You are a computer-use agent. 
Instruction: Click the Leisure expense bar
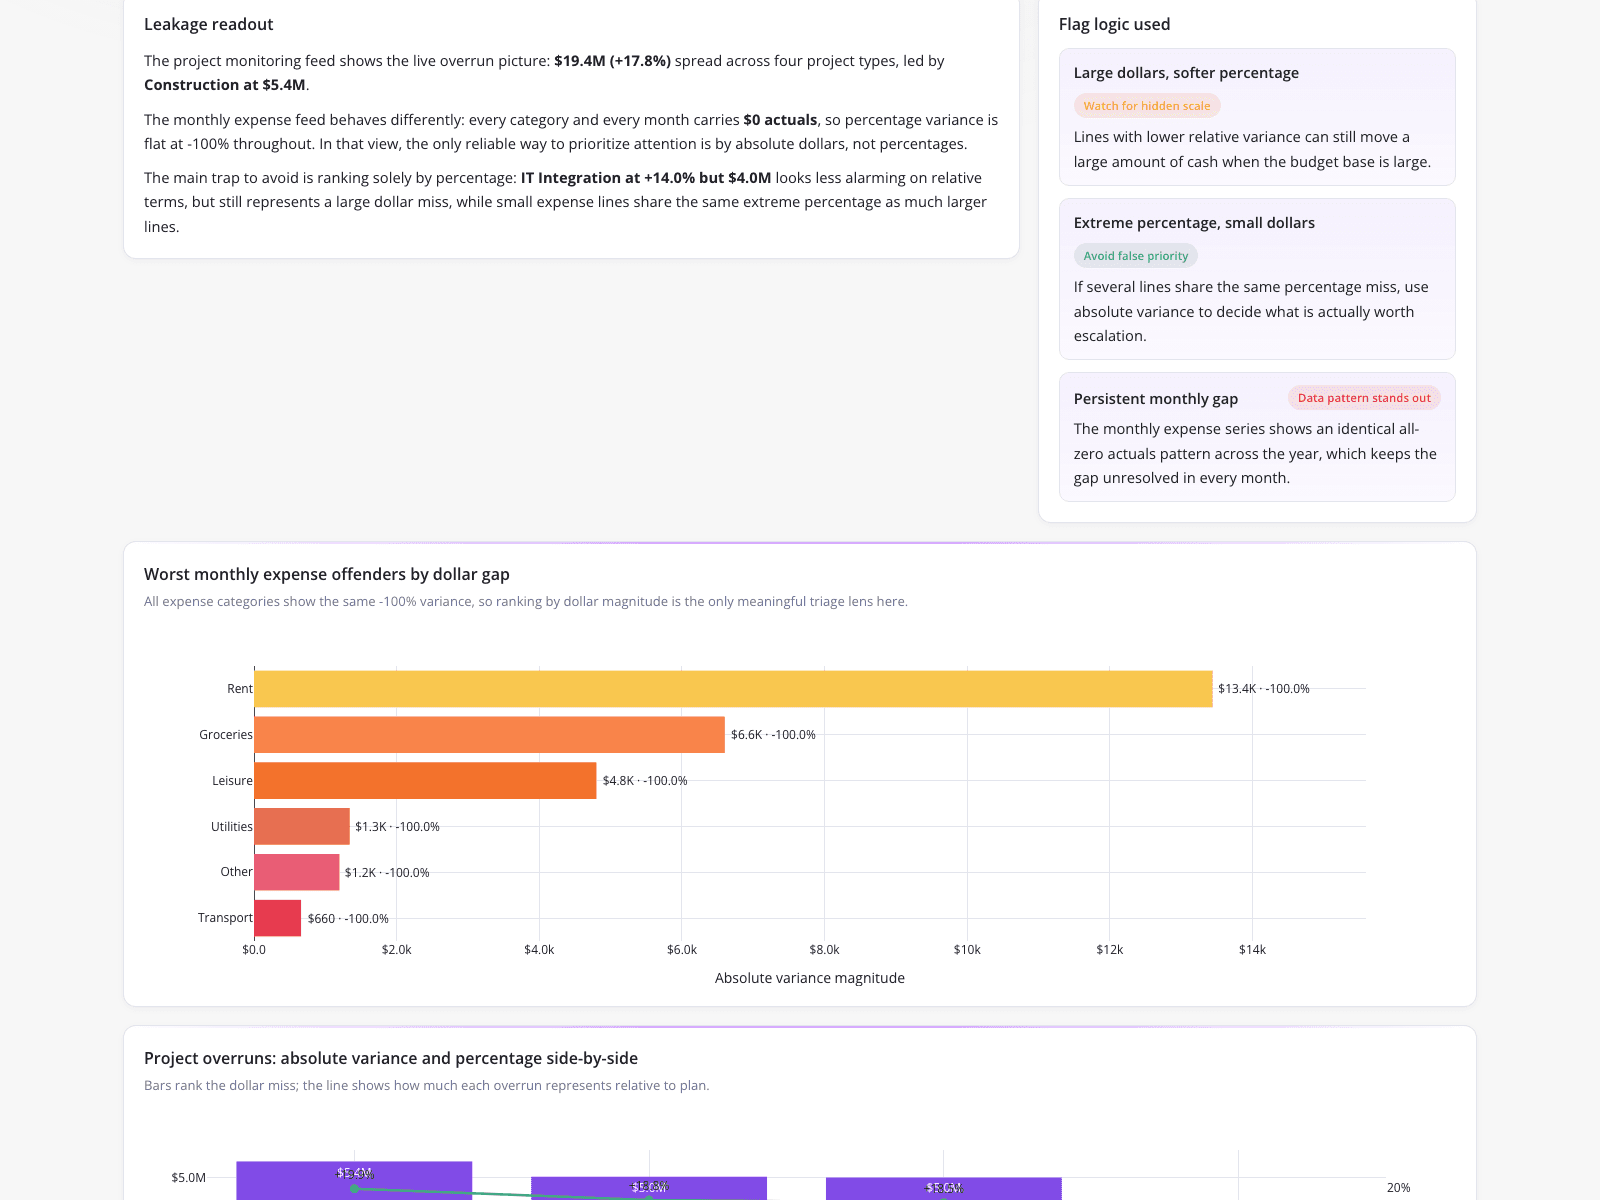(x=425, y=781)
